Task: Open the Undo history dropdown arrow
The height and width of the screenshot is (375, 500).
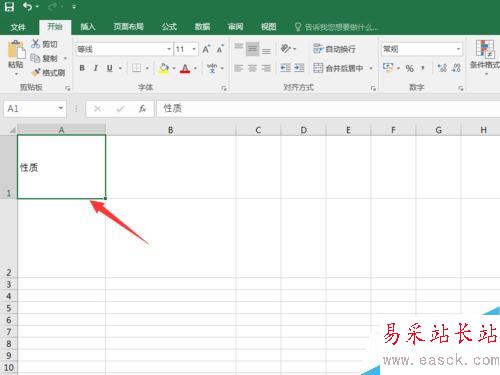Action: pos(37,7)
